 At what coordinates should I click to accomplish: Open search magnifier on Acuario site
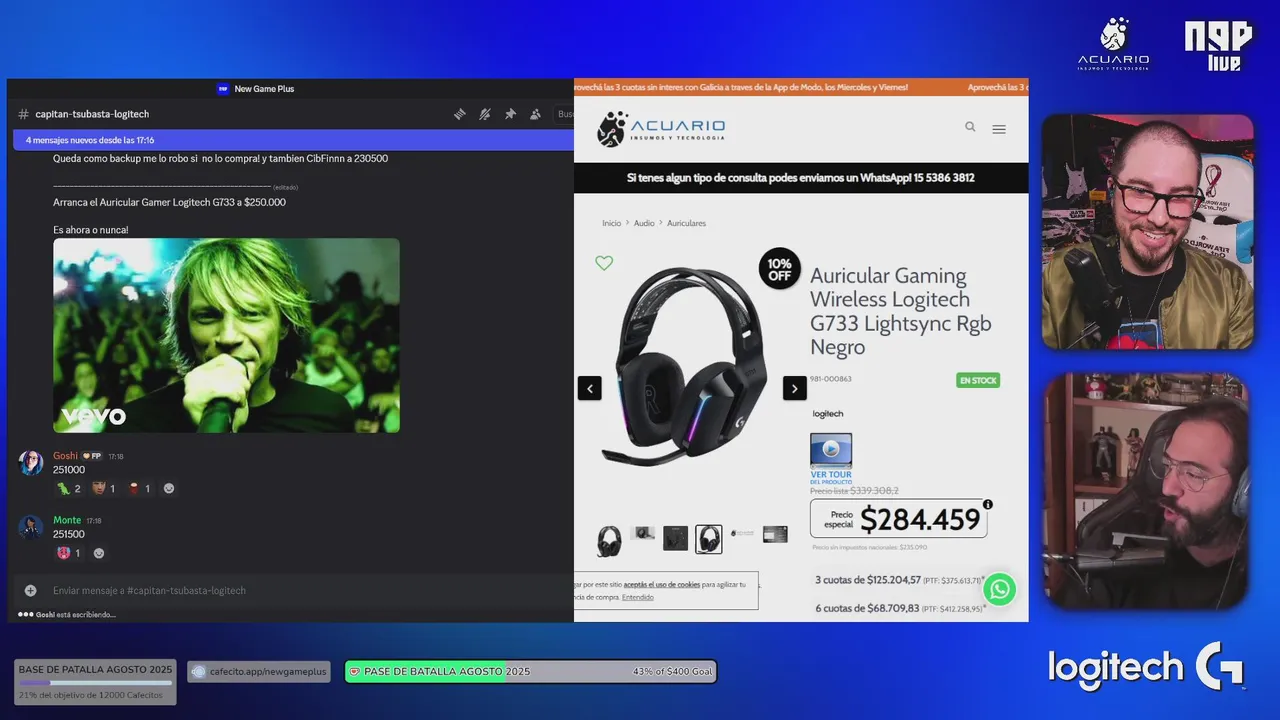(970, 127)
